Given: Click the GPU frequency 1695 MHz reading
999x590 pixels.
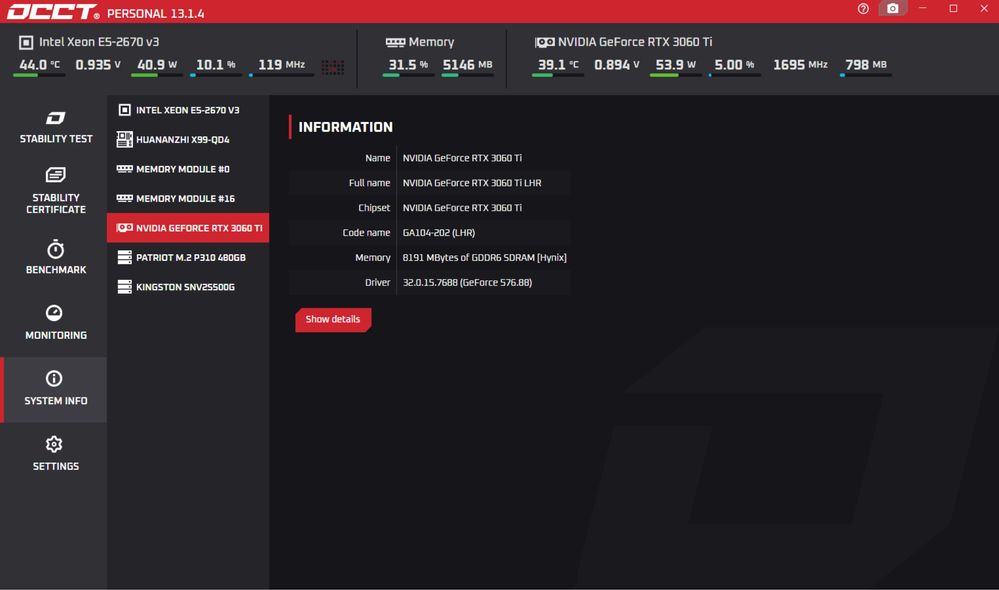Looking at the screenshot, I should pos(800,65).
